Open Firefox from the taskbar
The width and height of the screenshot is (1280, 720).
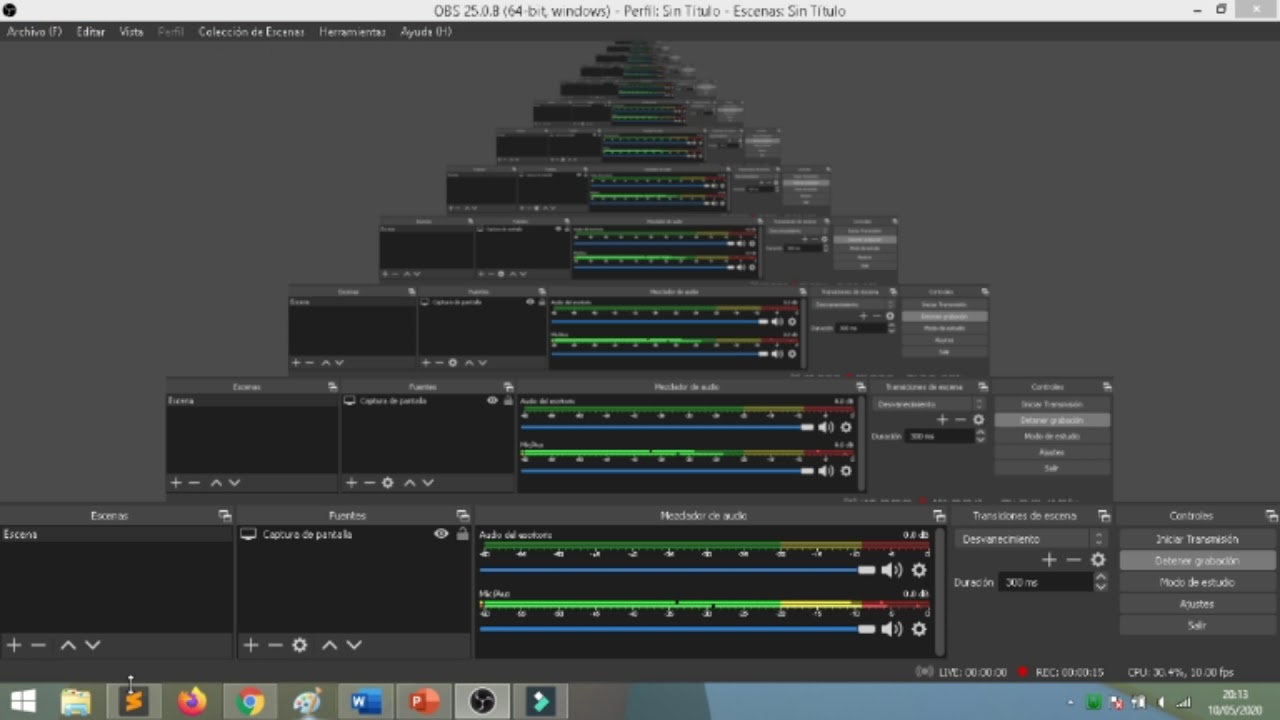[x=192, y=702]
